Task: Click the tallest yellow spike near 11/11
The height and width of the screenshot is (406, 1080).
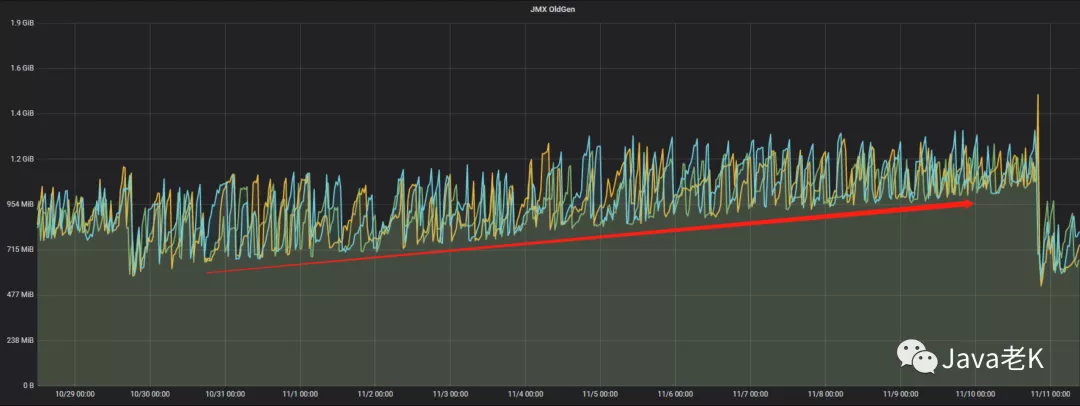Action: [x=1037, y=97]
